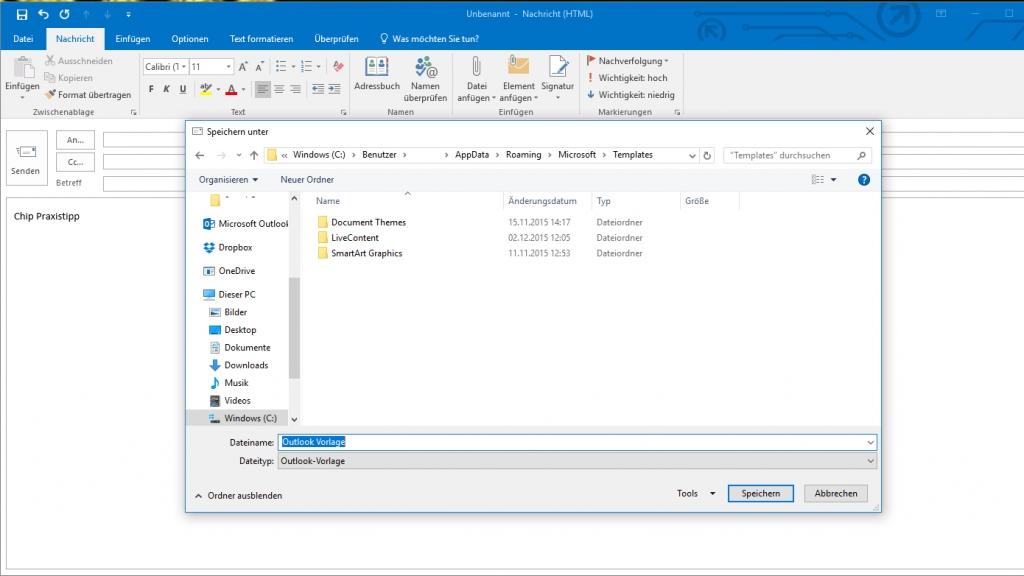Open the Signatur button in ribbon
1024x576 pixels.
click(558, 68)
